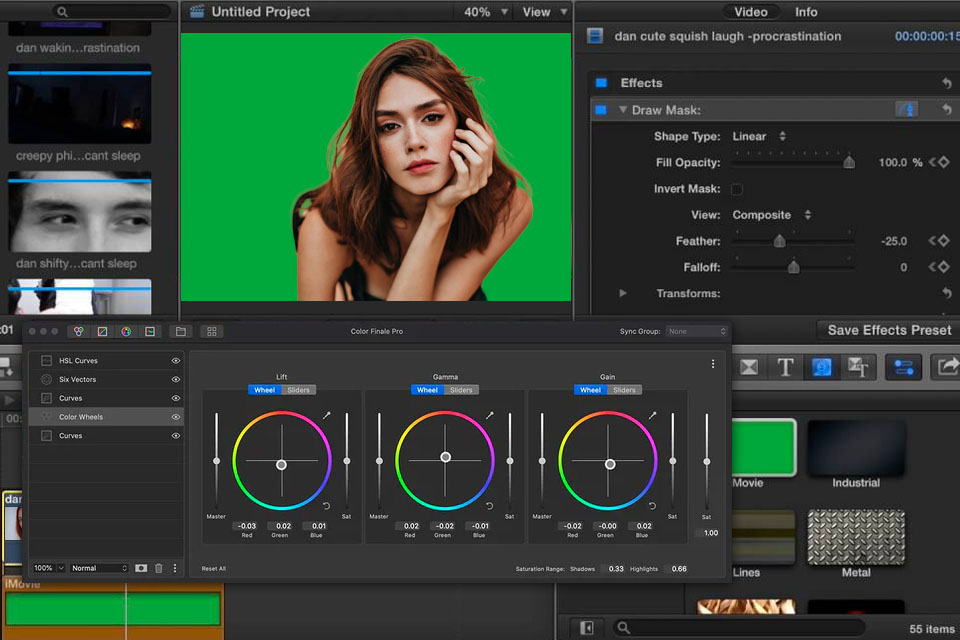Toggle visibility of the Six Vectors layer

pos(176,380)
